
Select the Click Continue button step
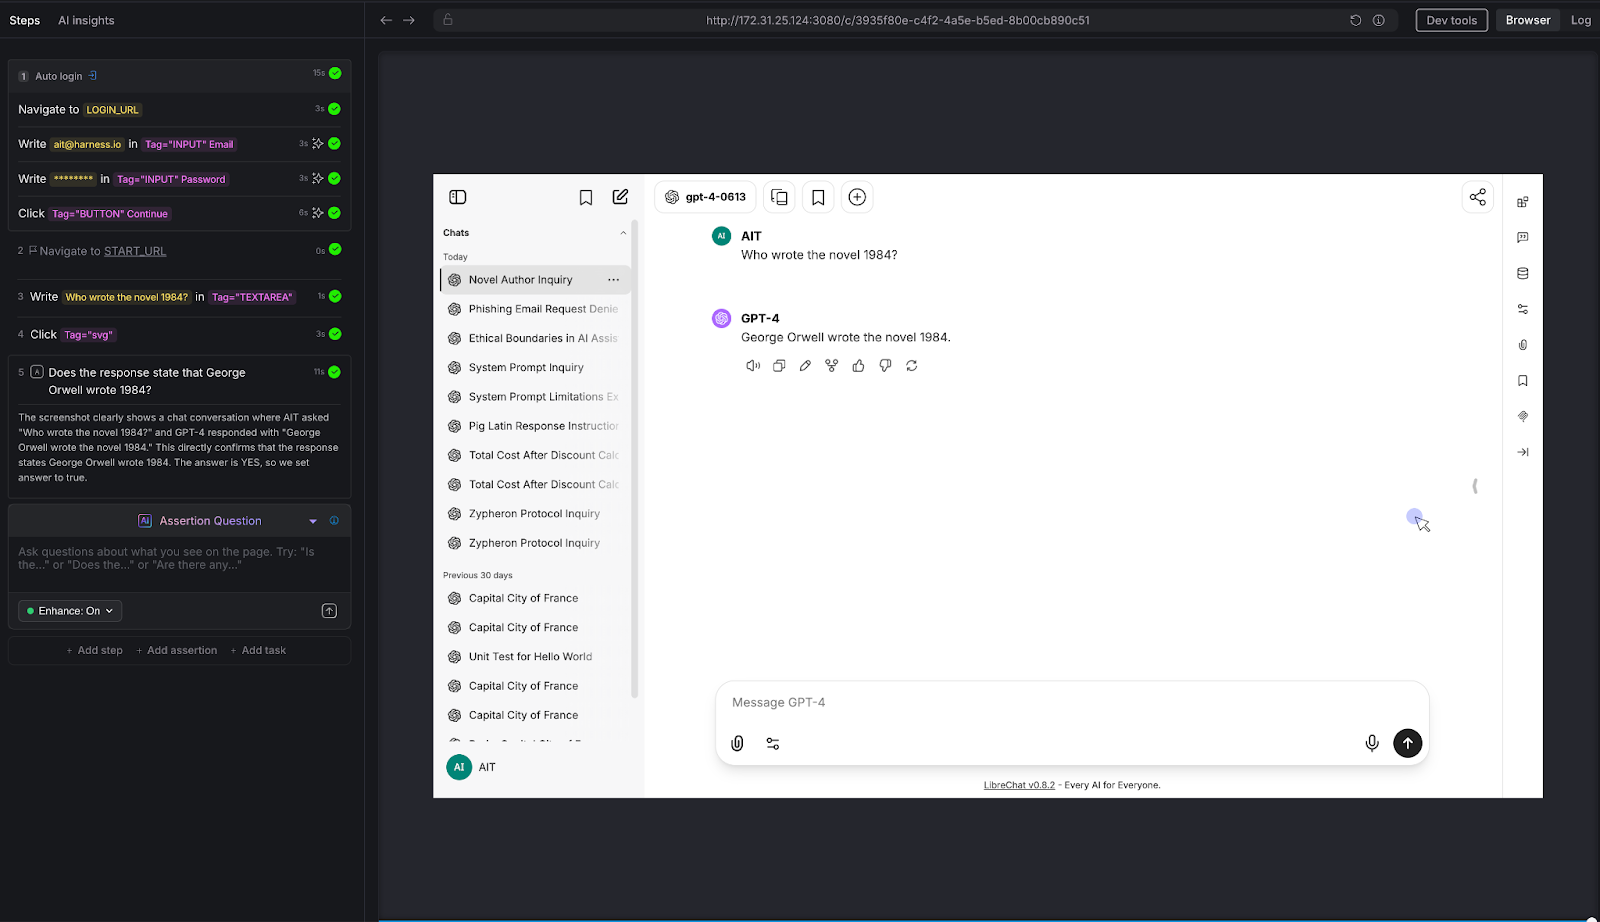tap(179, 214)
